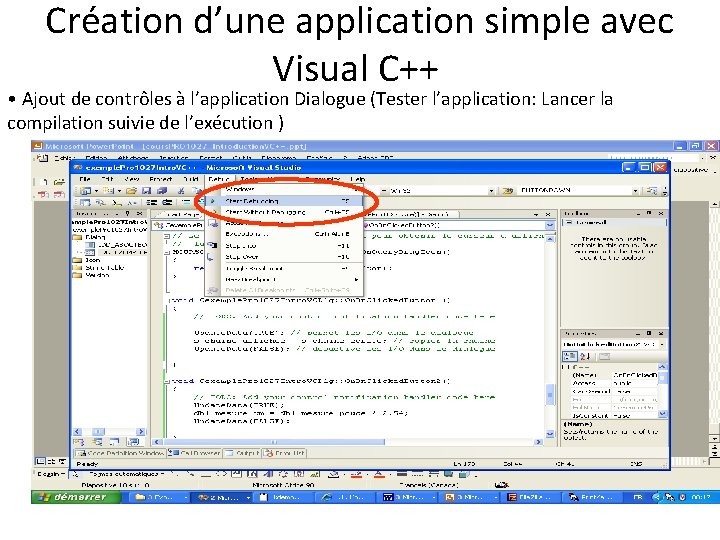The height and width of the screenshot is (540, 720).
Task: Open the BUTTONDOWN find combo dropdown
Action: [636, 190]
